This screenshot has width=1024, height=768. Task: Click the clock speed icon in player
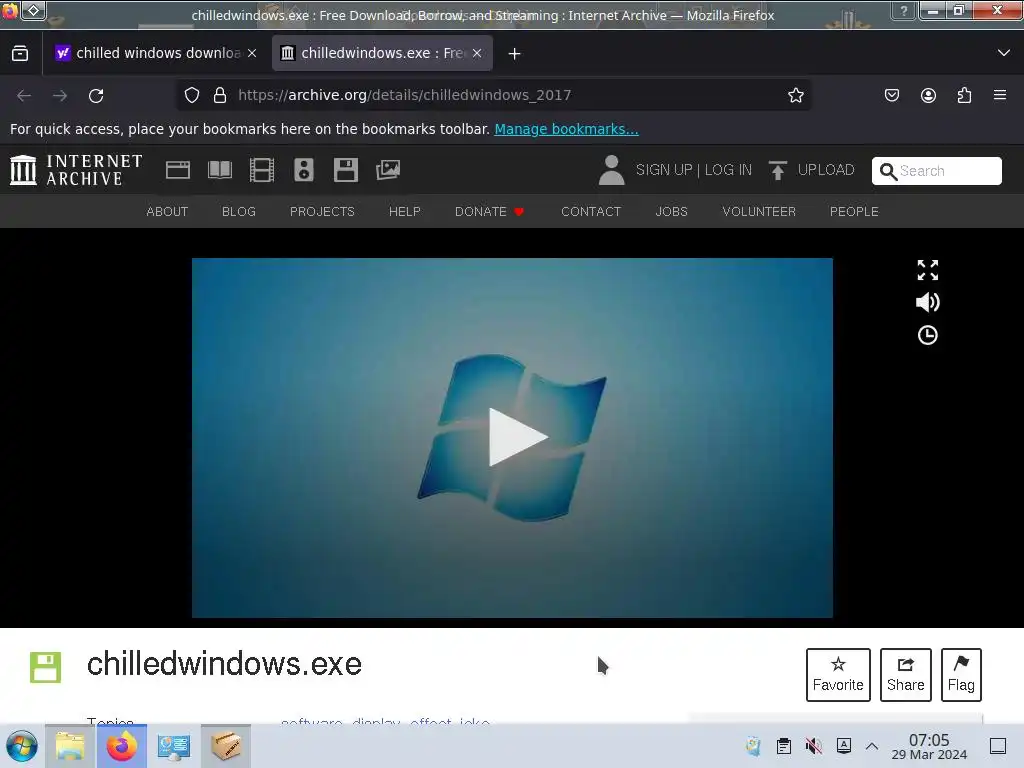coord(927,335)
